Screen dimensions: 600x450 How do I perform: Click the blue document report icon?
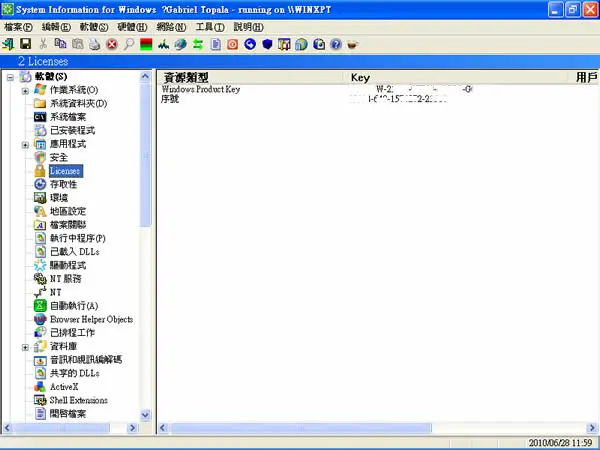pos(215,44)
